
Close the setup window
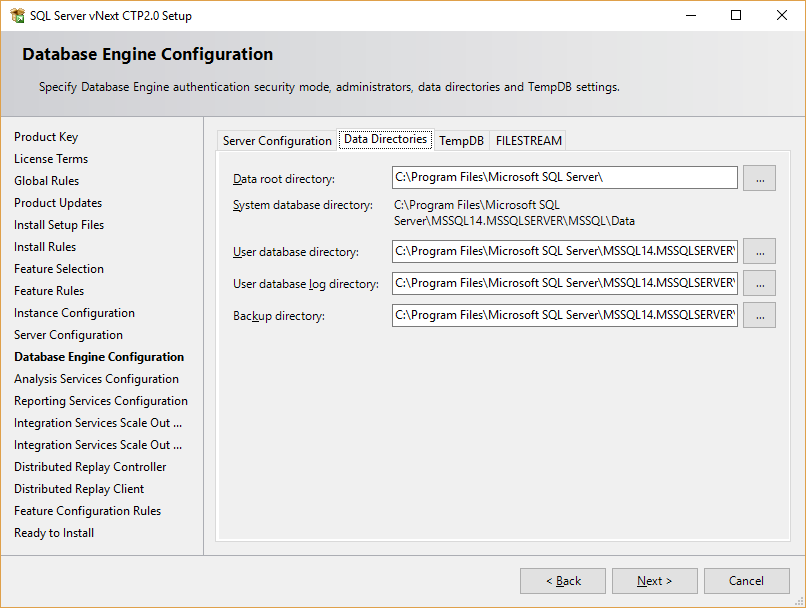[782, 15]
